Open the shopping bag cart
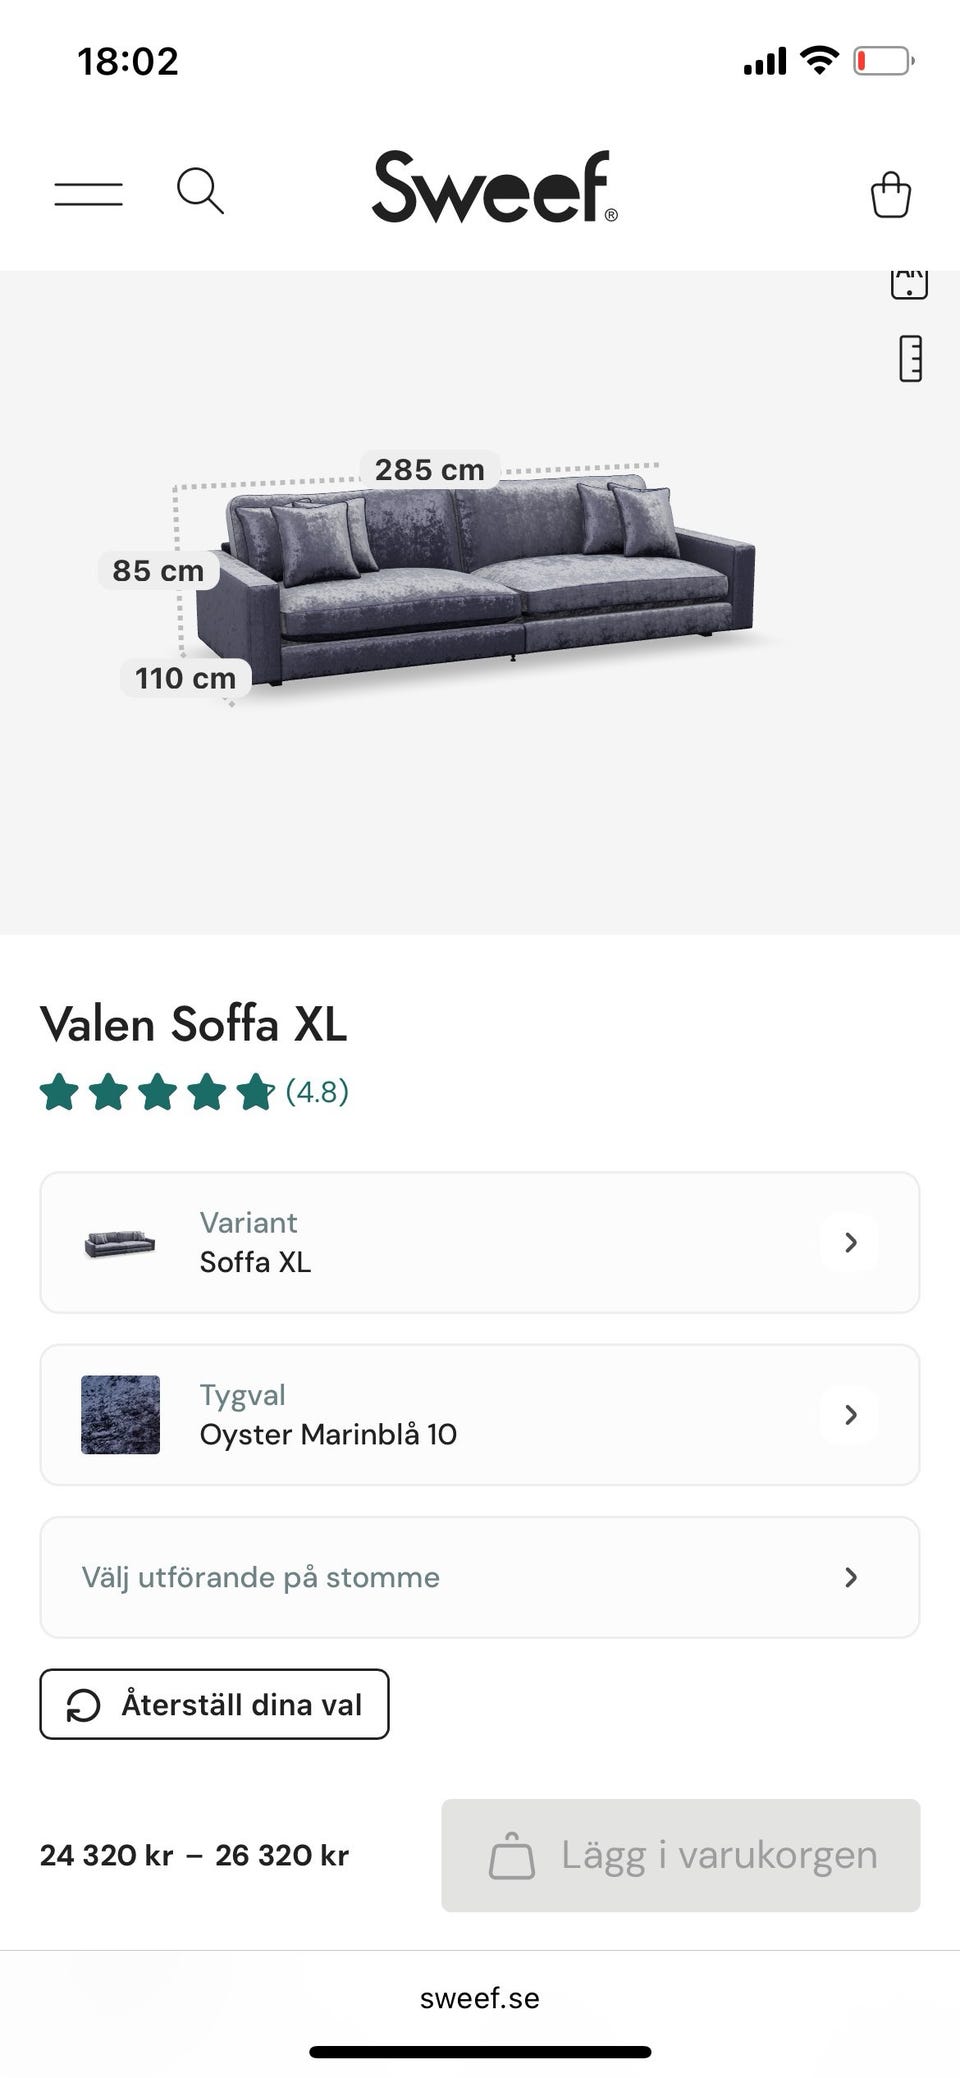960x2078 pixels. 890,193
